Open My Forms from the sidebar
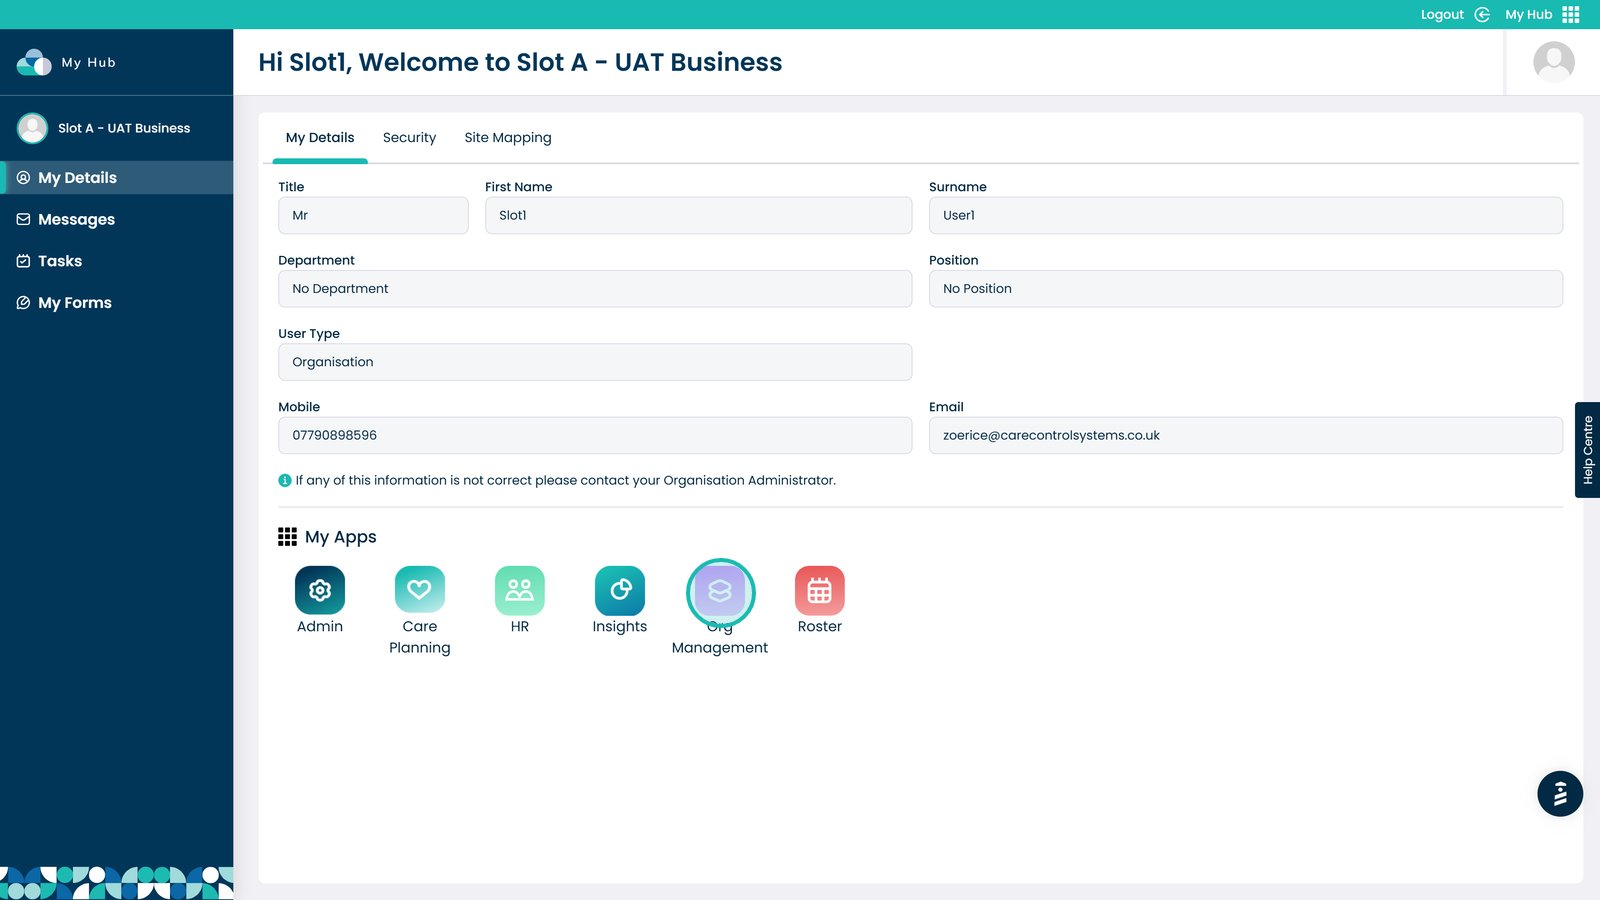Viewport: 1600px width, 900px height. (x=75, y=303)
